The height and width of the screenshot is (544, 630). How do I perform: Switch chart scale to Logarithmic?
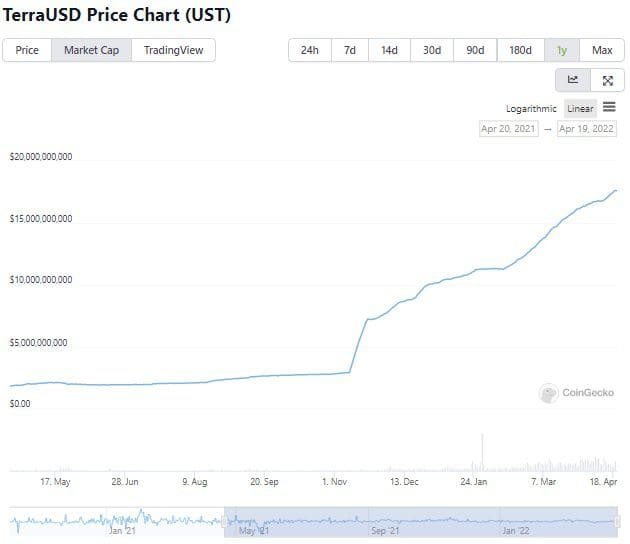[531, 109]
